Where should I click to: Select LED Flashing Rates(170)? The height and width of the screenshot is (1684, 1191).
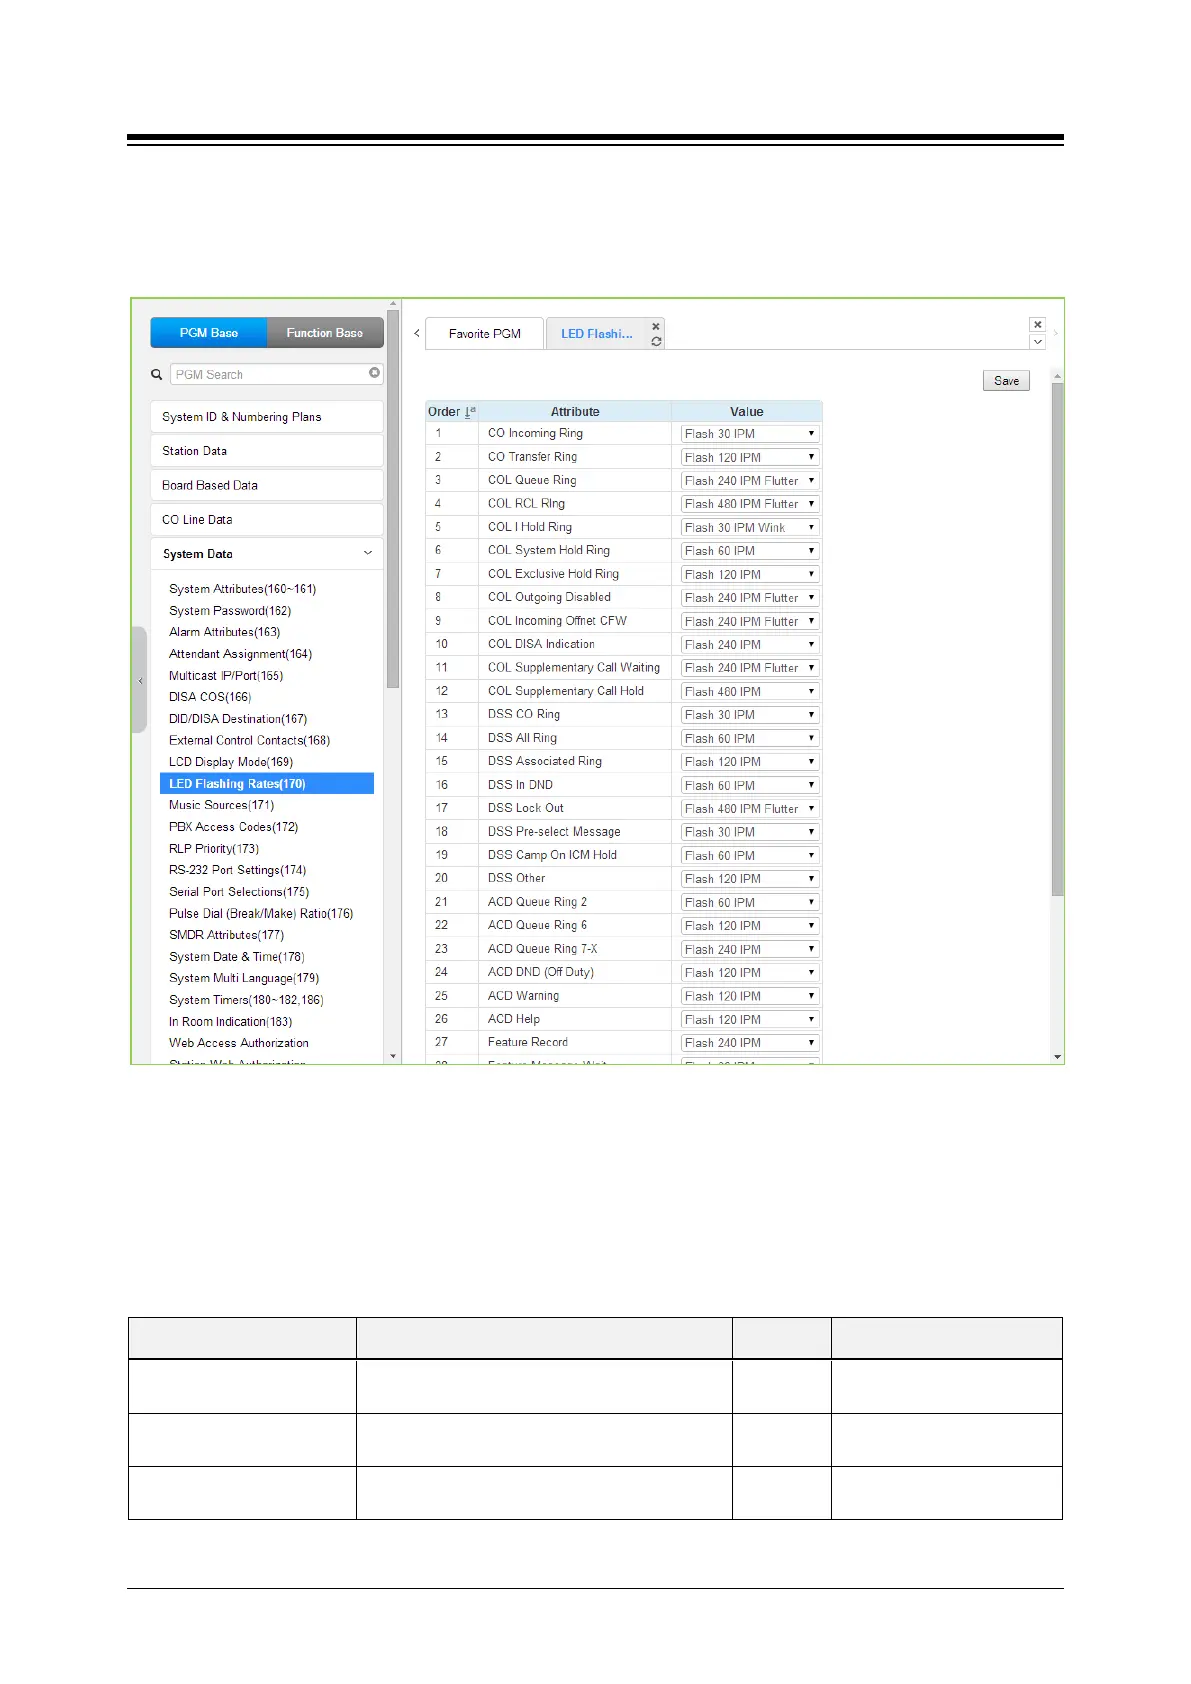pyautogui.click(x=267, y=784)
